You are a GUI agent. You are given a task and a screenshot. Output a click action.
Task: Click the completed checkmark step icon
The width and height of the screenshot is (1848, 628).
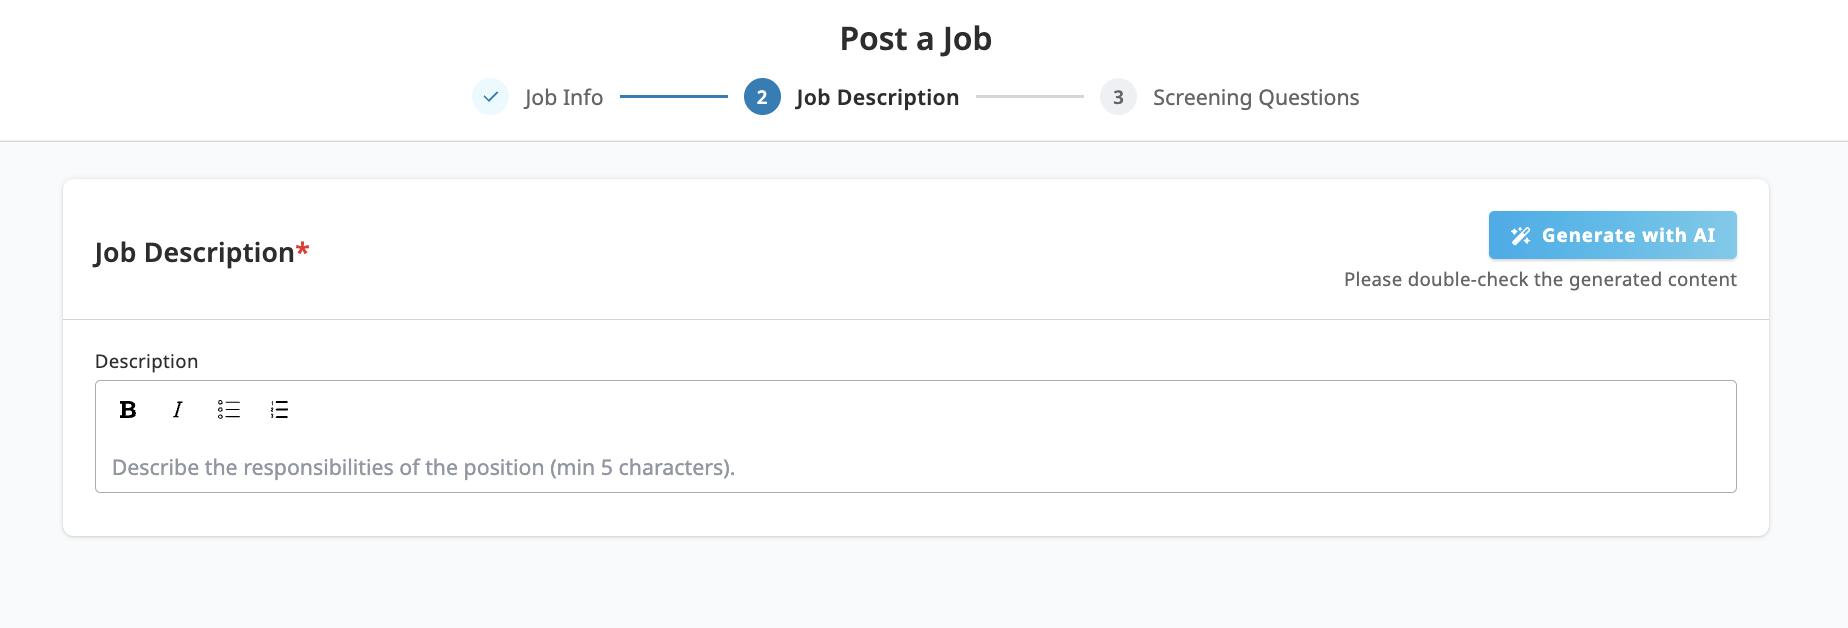[490, 97]
